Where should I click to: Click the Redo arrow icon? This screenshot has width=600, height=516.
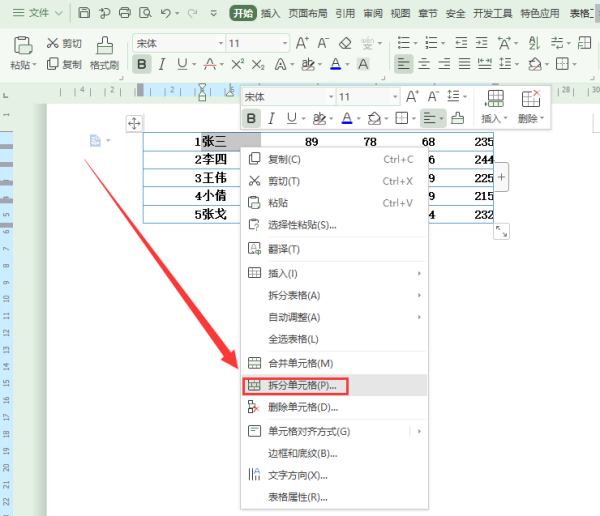(192, 13)
